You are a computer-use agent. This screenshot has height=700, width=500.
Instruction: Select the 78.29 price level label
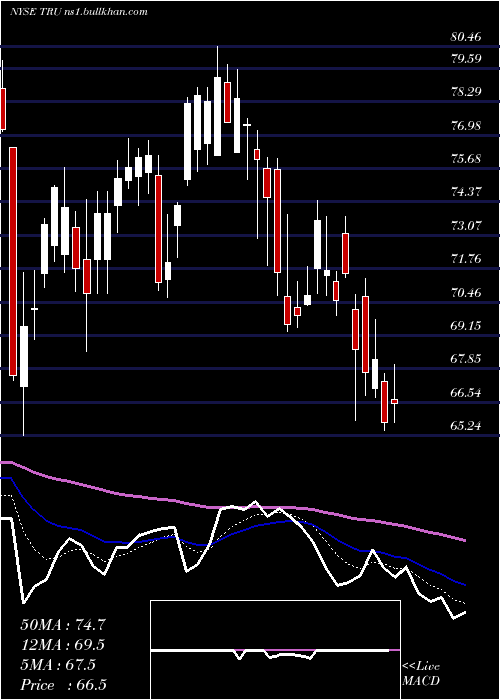click(466, 92)
